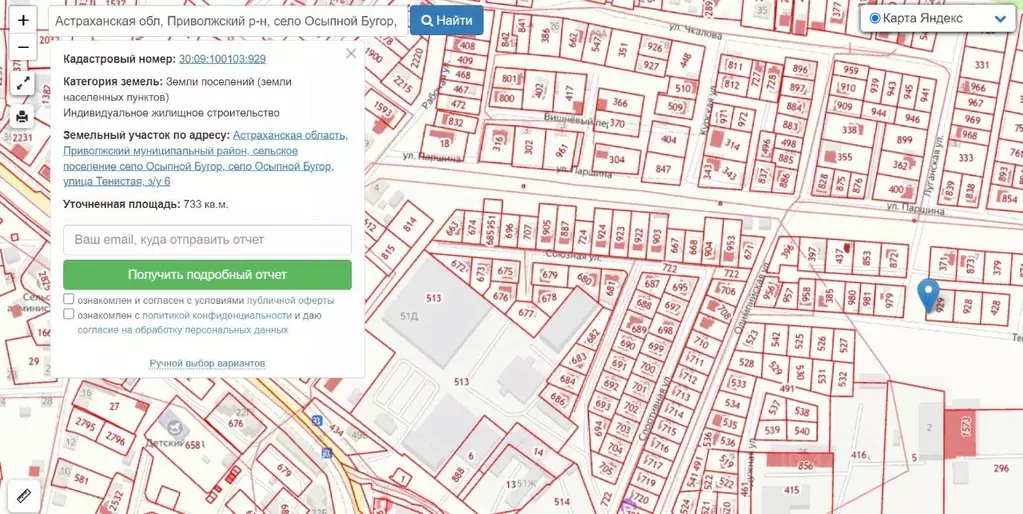This screenshot has width=1023, height=514.
Task: Check the privacy policy consent checkbox
Action: 69,314
